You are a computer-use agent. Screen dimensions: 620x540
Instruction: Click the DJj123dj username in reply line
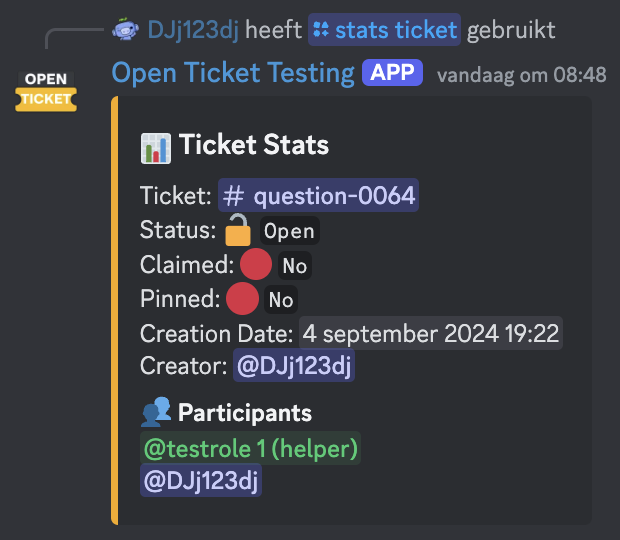(193, 30)
